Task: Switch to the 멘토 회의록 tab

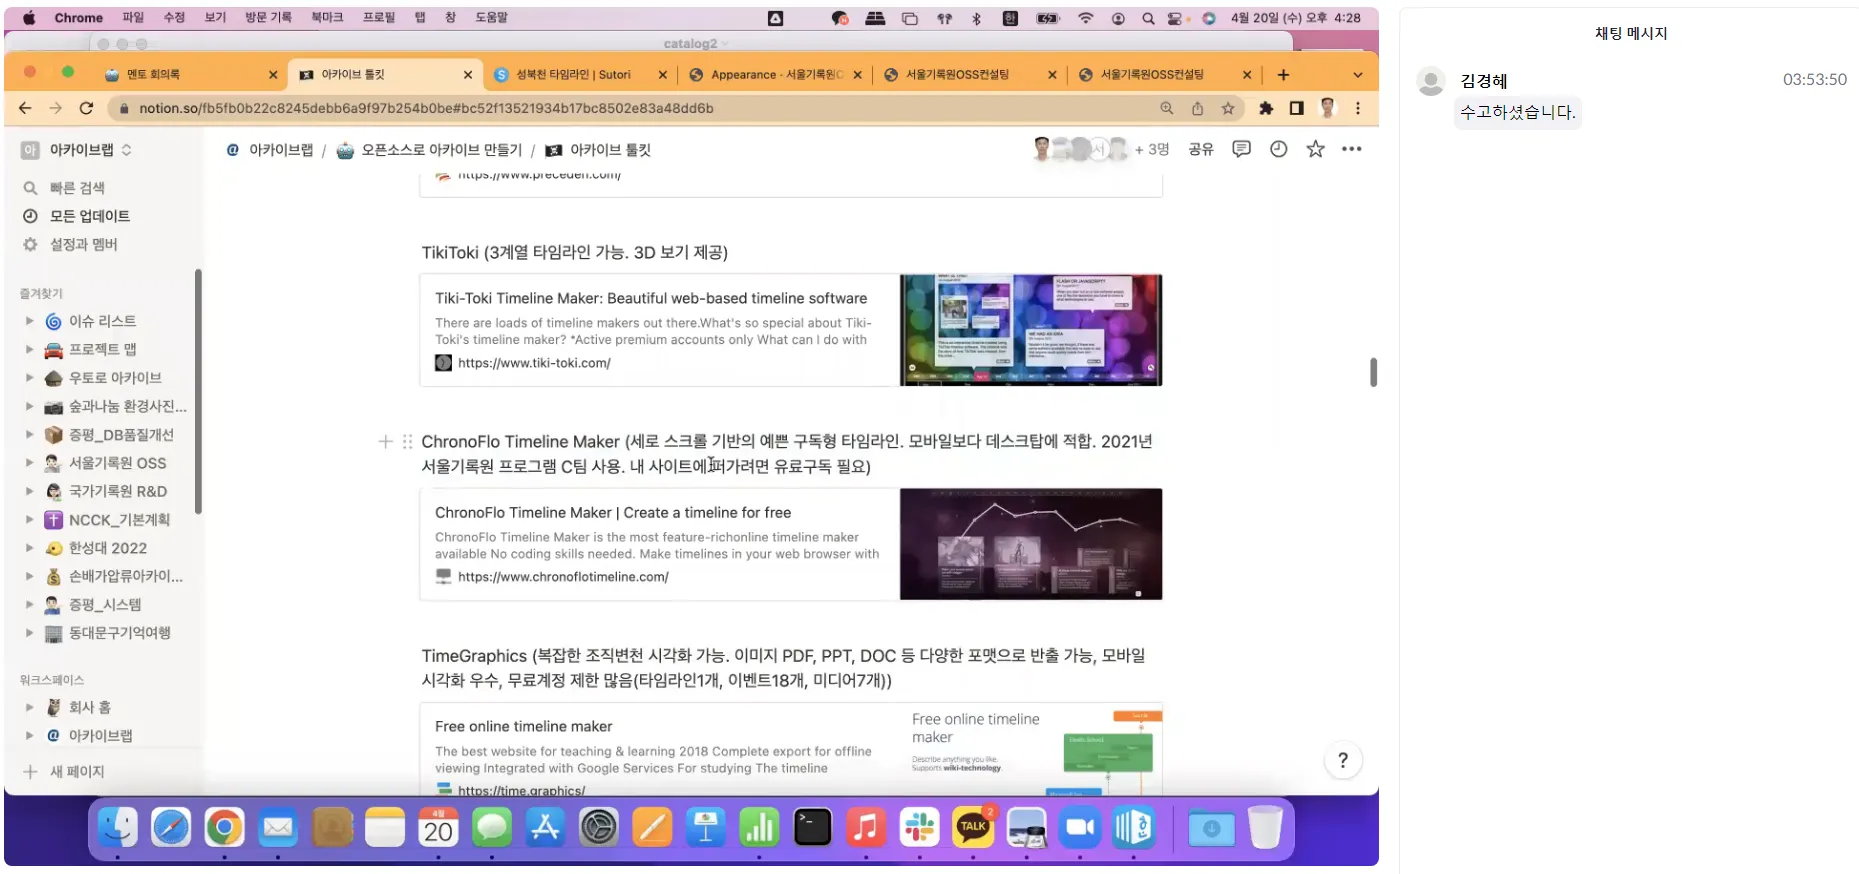Action: coord(188,75)
